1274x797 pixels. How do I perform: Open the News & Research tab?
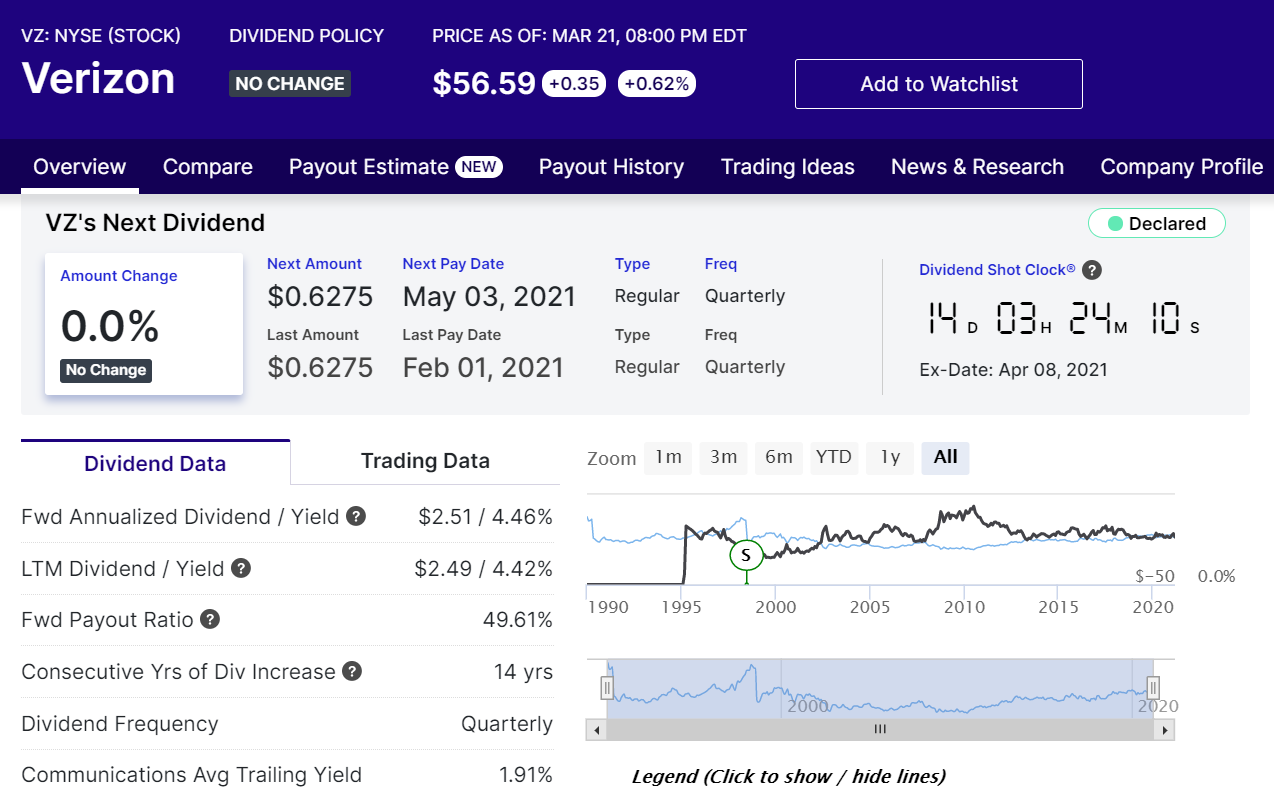click(x=978, y=167)
